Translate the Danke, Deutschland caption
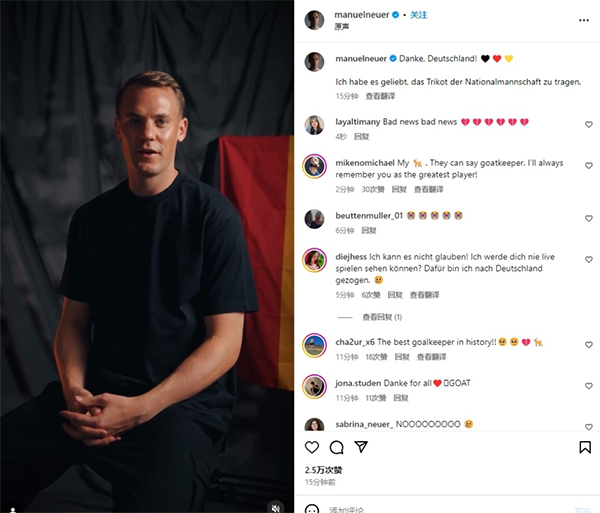The image size is (600, 513). pos(380,96)
